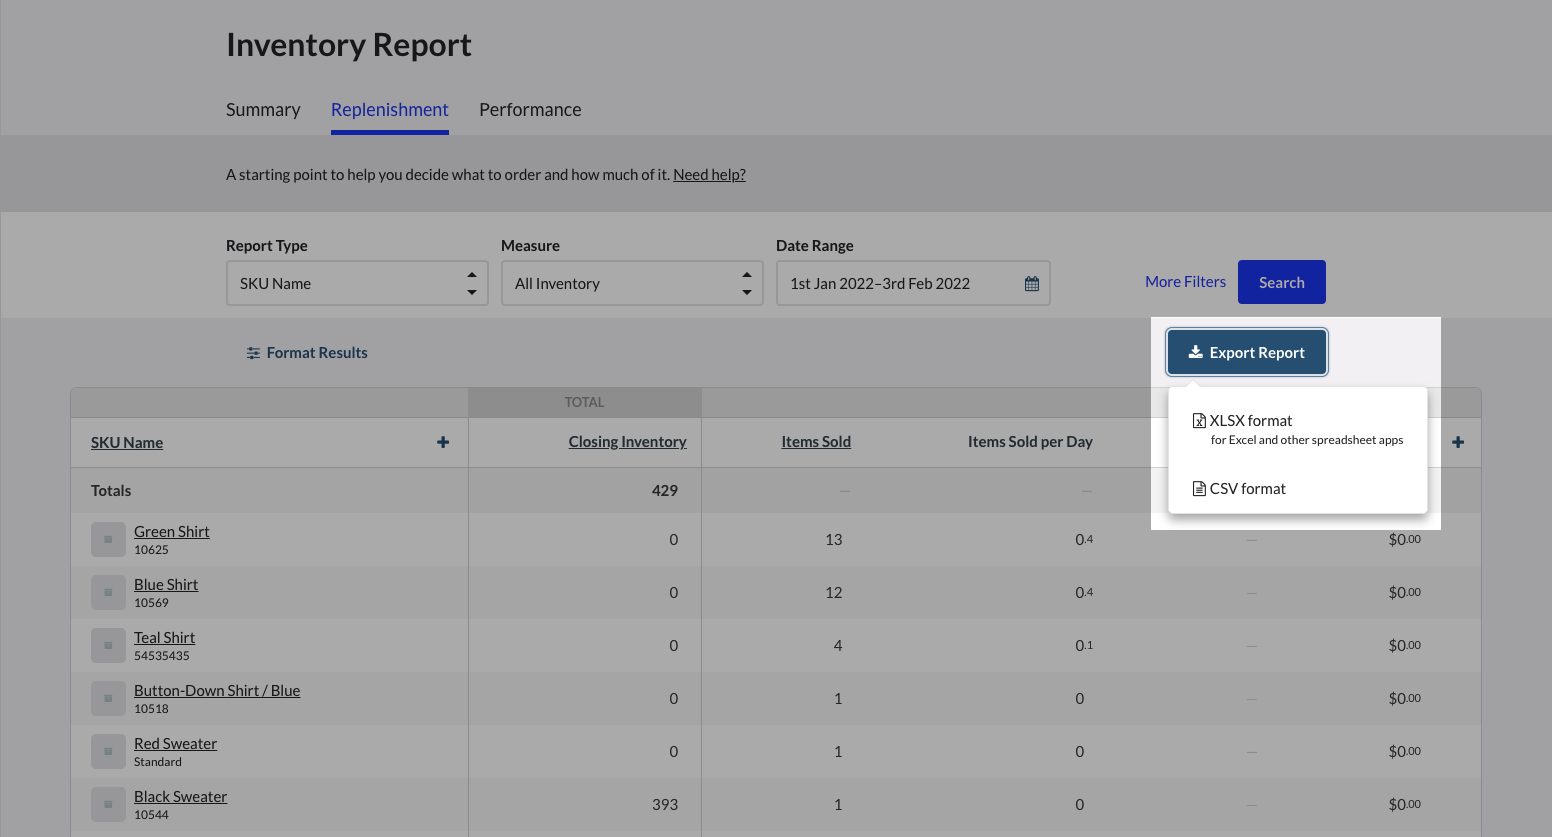Click the plus icon beside SKU Name header
This screenshot has height=837, width=1552.
point(443,442)
